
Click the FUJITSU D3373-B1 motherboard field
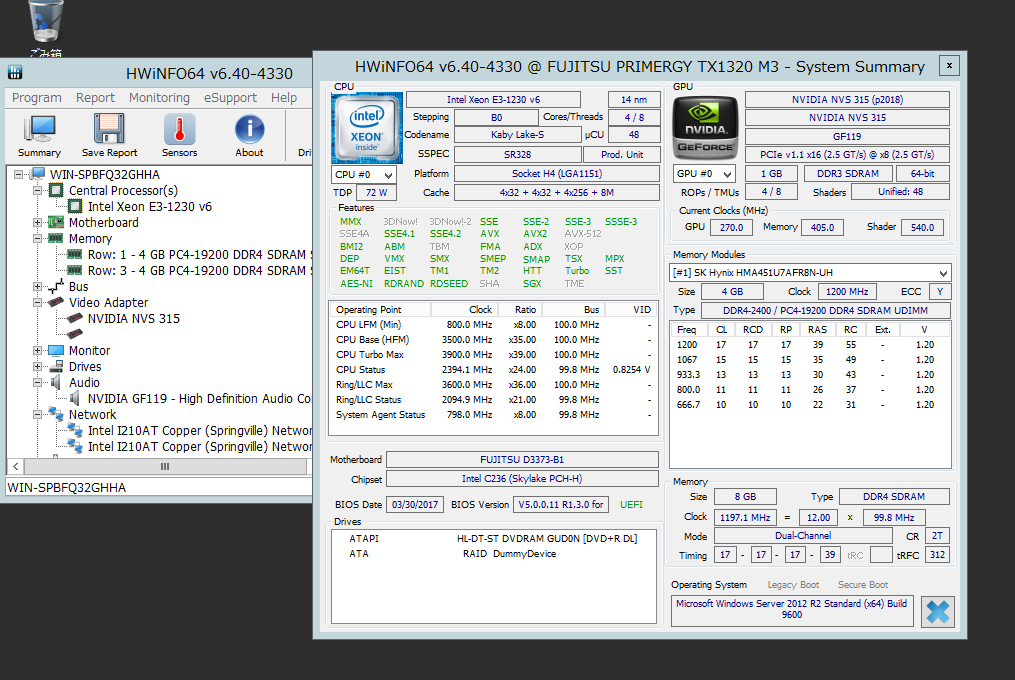tap(522, 460)
